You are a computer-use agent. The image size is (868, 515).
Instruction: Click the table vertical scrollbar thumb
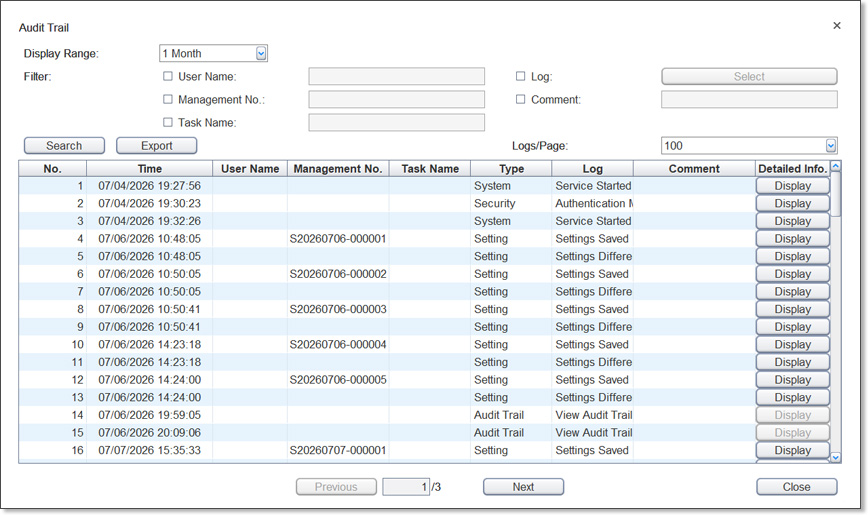pyautogui.click(x=836, y=194)
